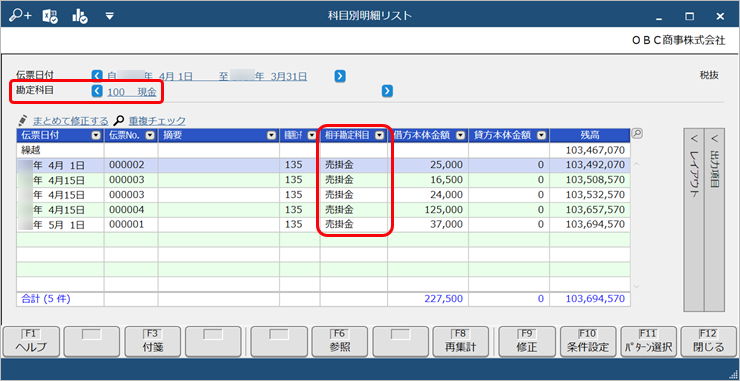
Task: Click the debit amount 125,000
Action: point(444,210)
